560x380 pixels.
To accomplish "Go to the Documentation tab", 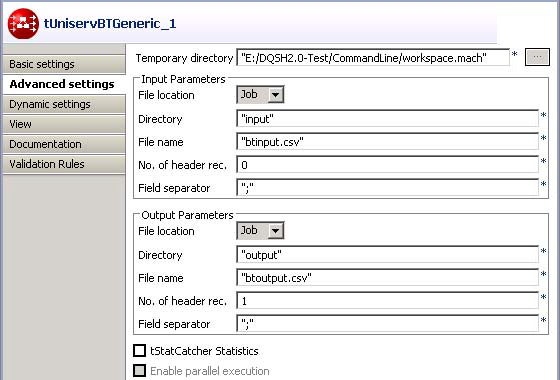I will point(64,144).
